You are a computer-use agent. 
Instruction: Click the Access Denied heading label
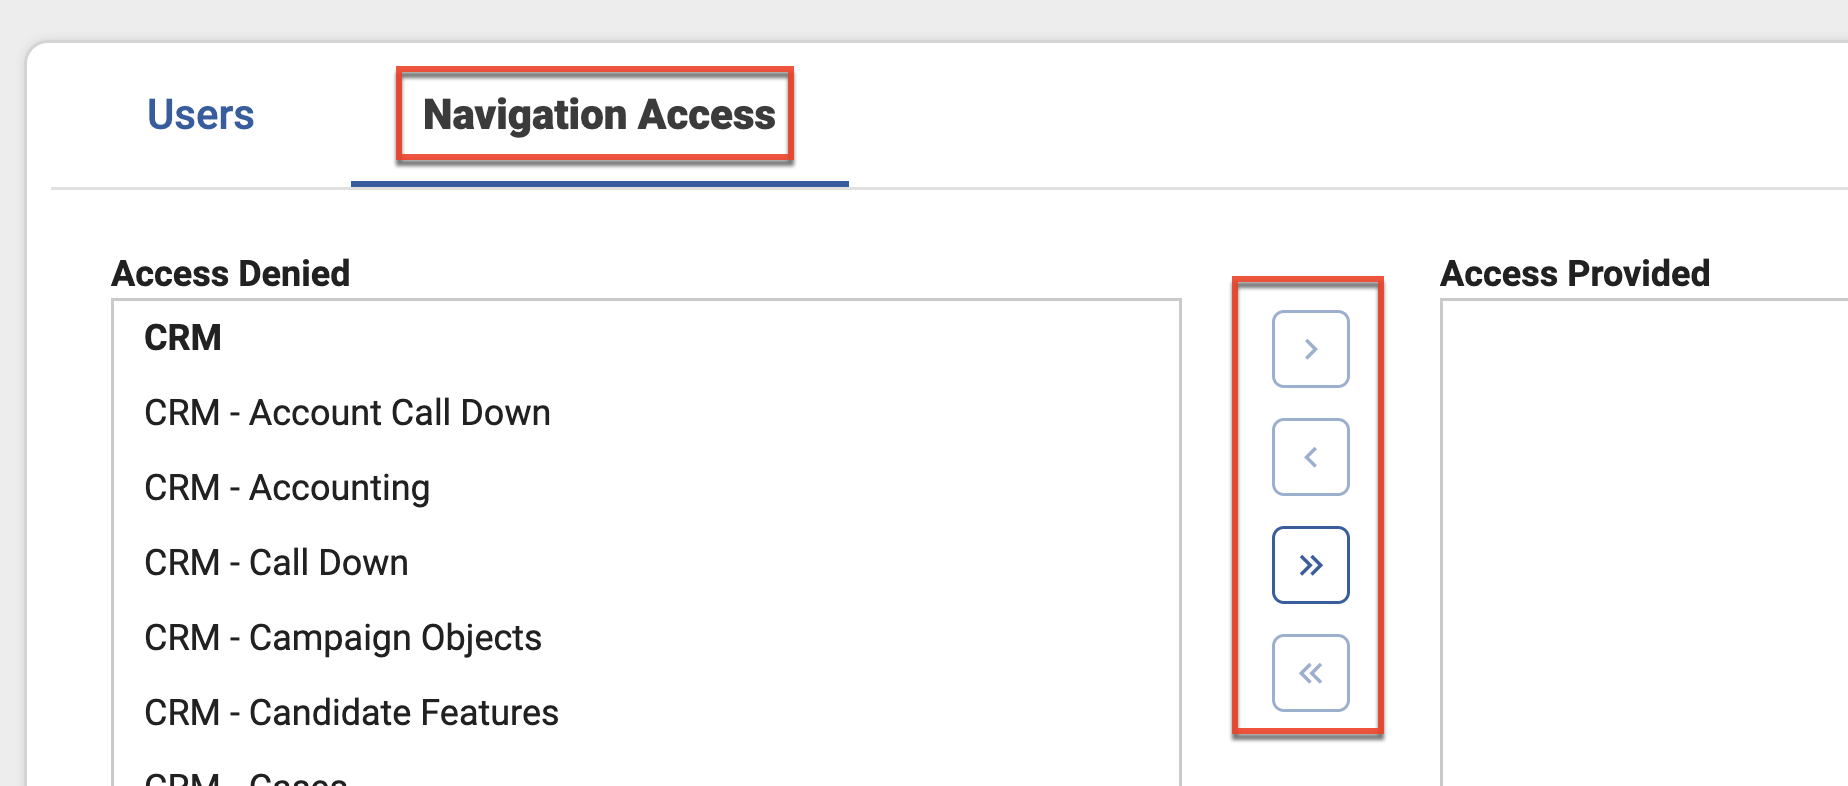click(x=231, y=273)
